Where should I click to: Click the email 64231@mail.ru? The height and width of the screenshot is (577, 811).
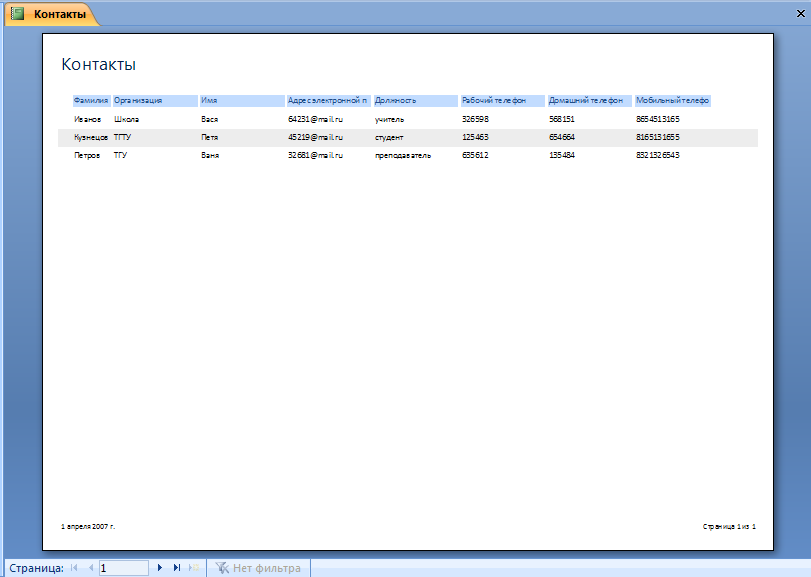315,119
